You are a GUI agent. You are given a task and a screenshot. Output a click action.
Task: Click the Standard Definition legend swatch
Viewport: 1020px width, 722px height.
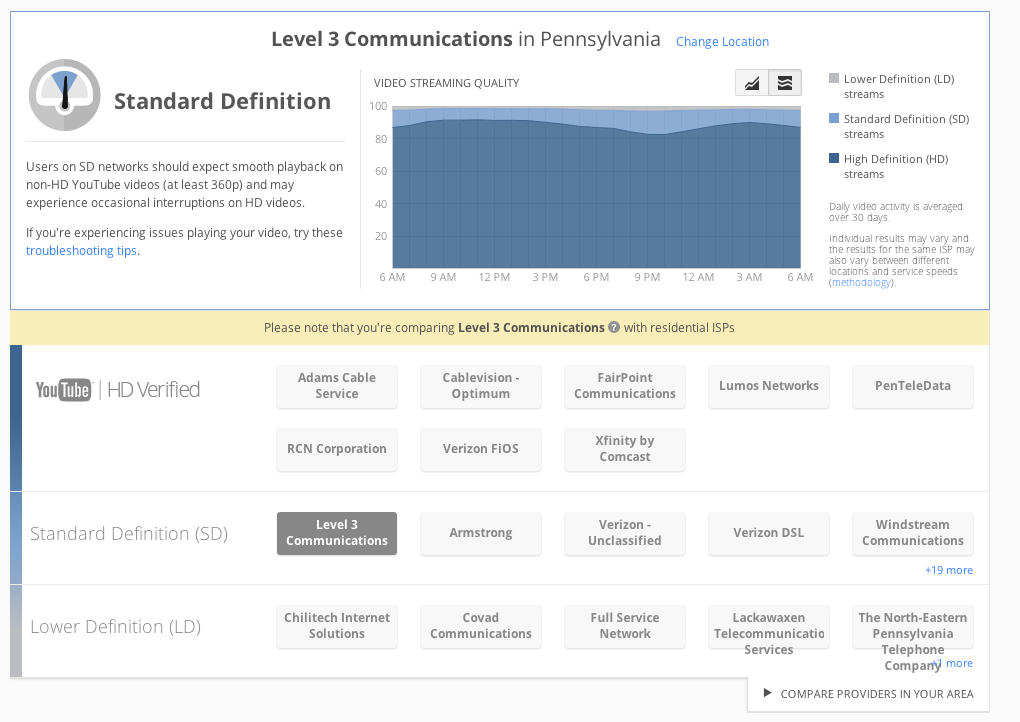click(x=834, y=119)
